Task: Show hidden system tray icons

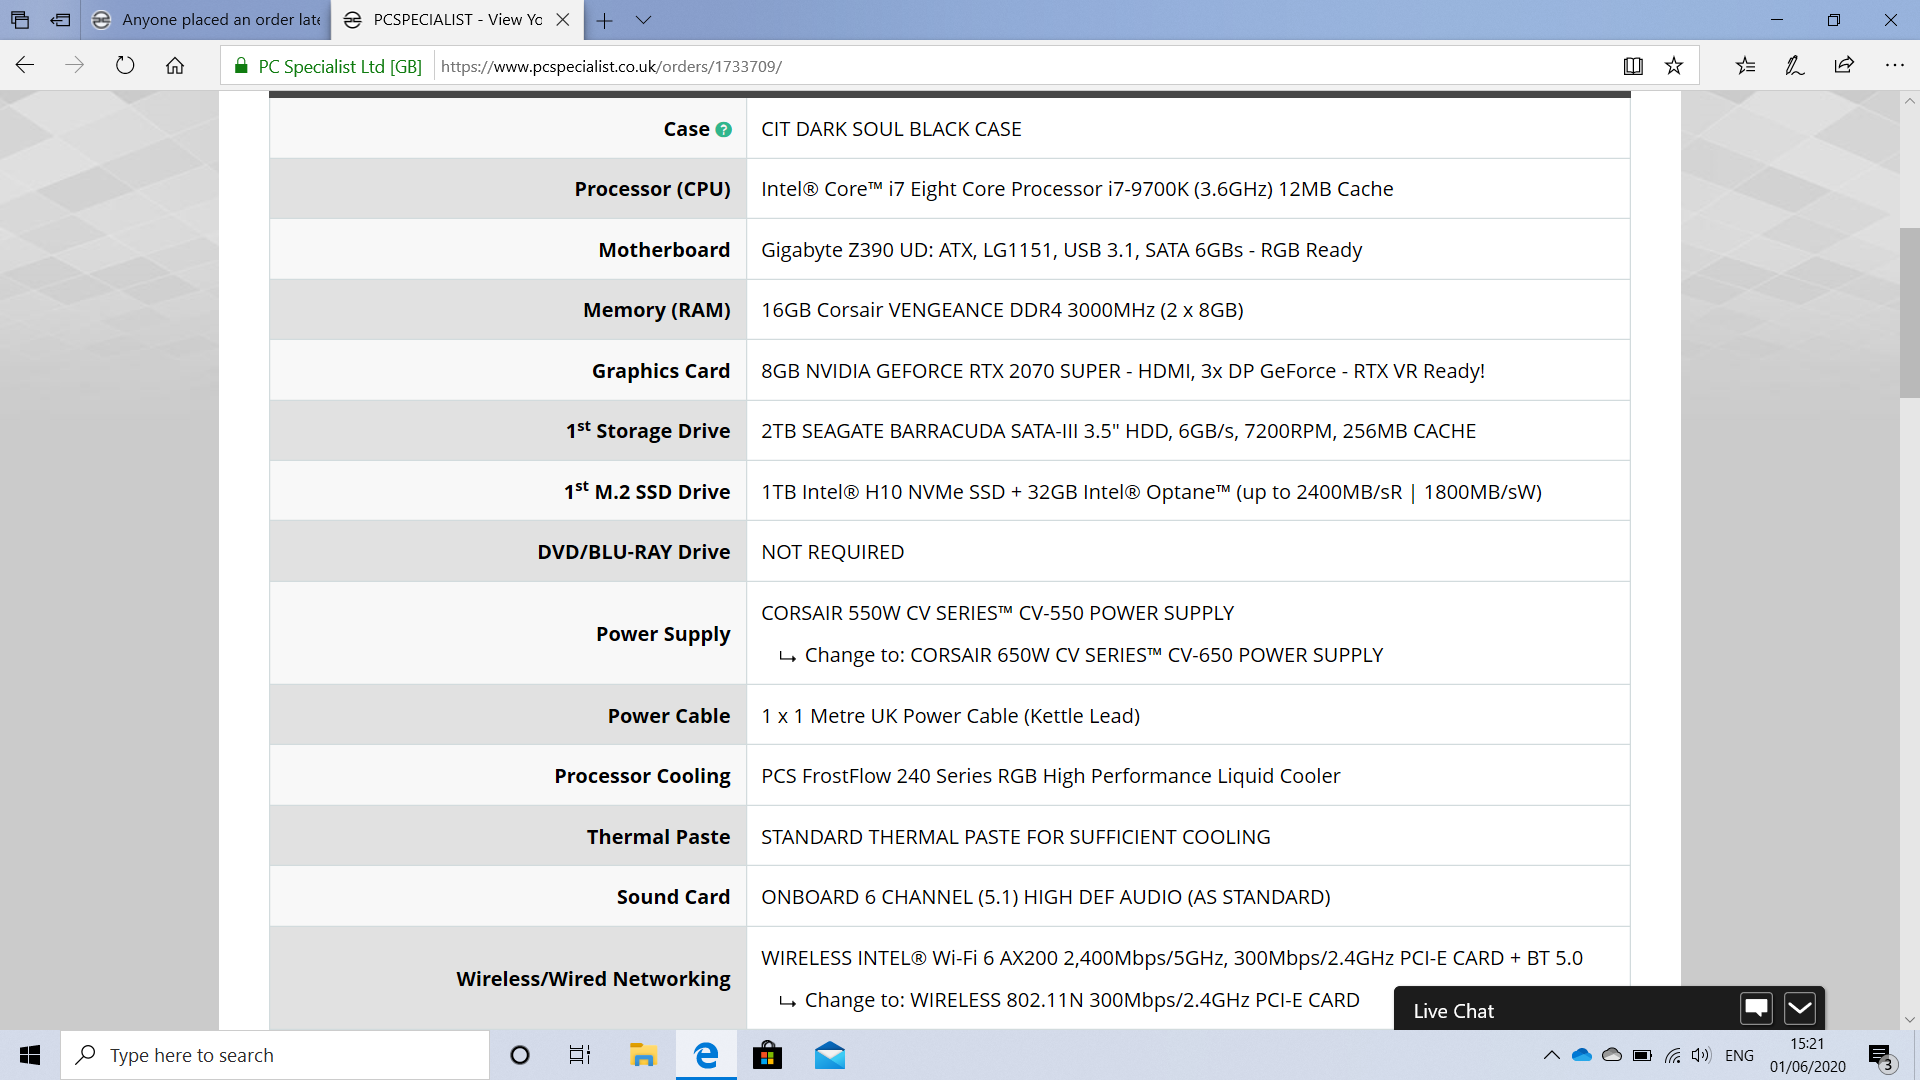Action: coord(1551,1055)
